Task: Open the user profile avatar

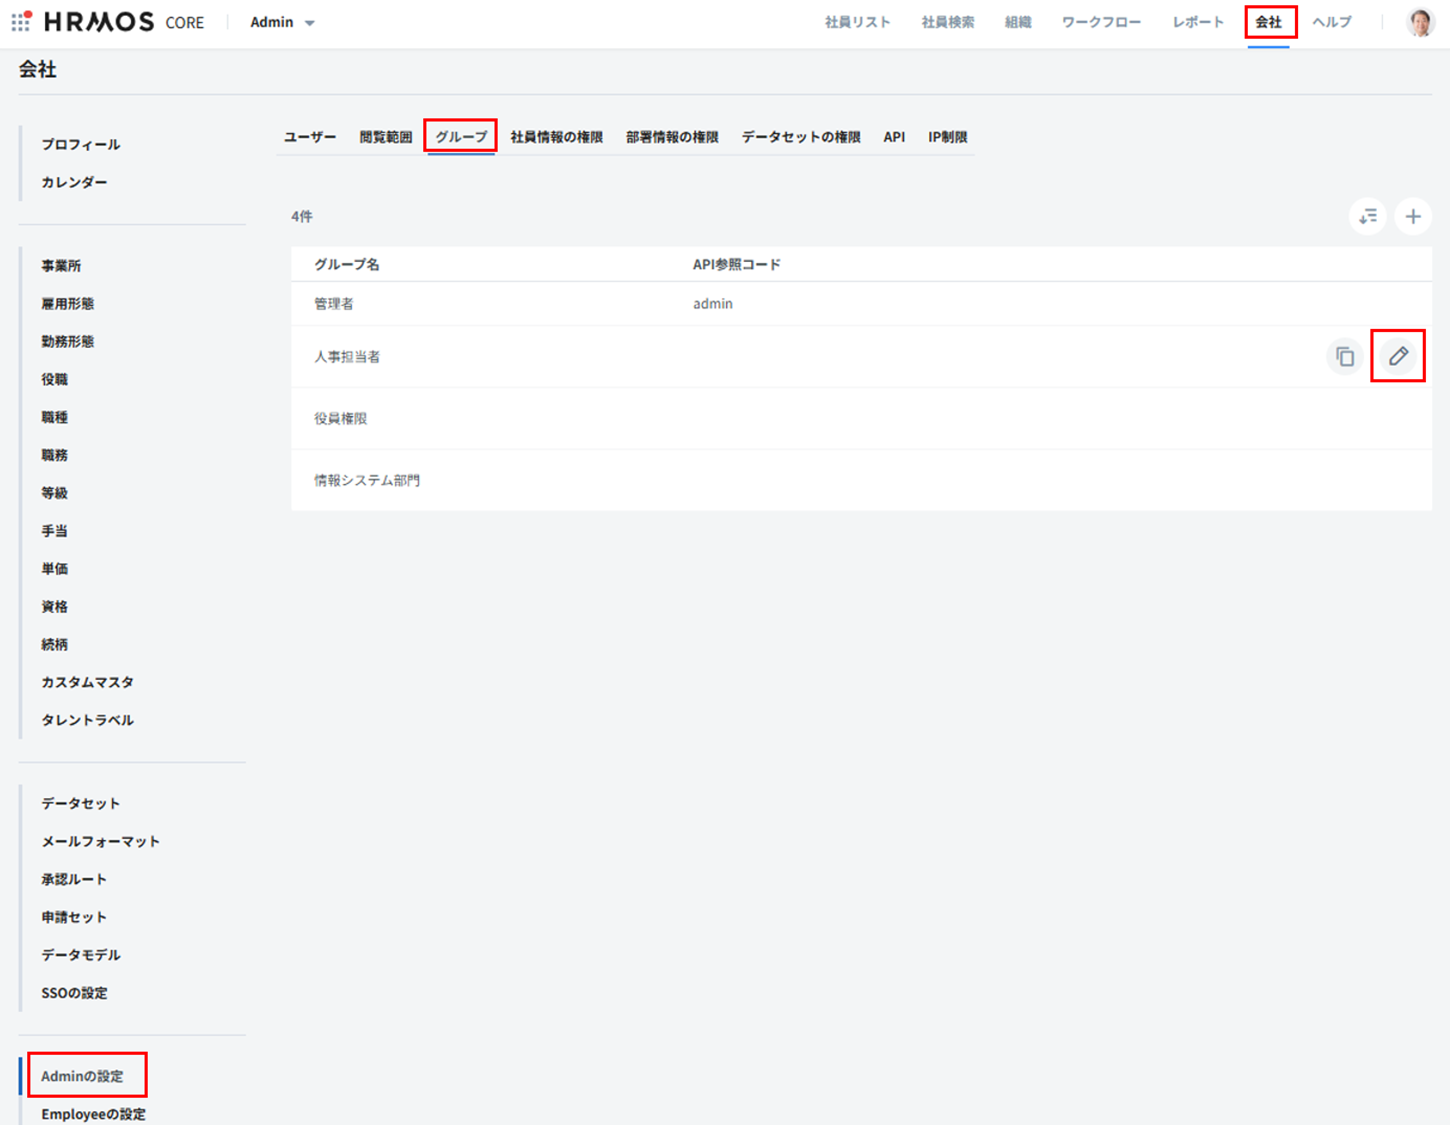Action: pos(1420,22)
